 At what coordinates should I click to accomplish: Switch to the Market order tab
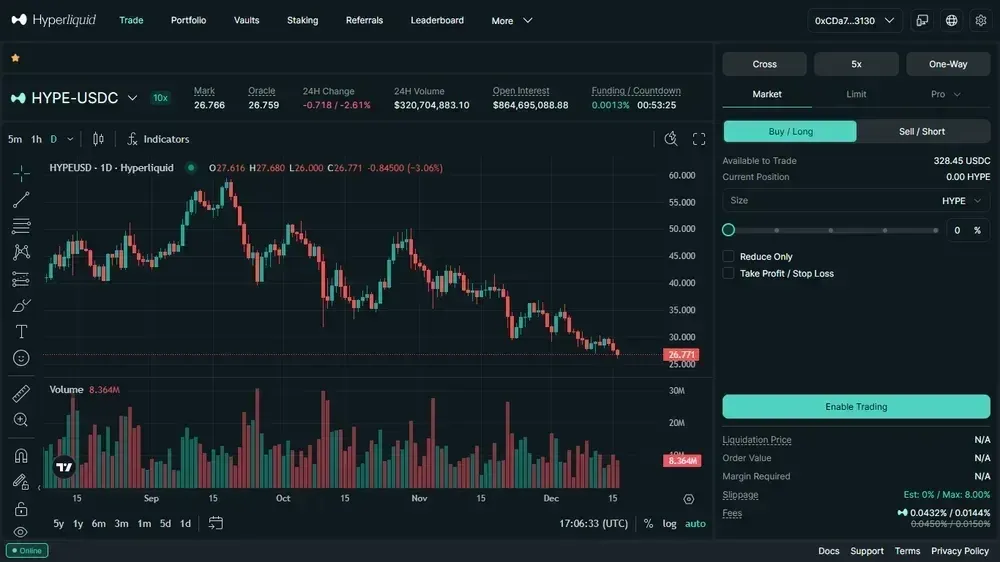pyautogui.click(x=767, y=94)
